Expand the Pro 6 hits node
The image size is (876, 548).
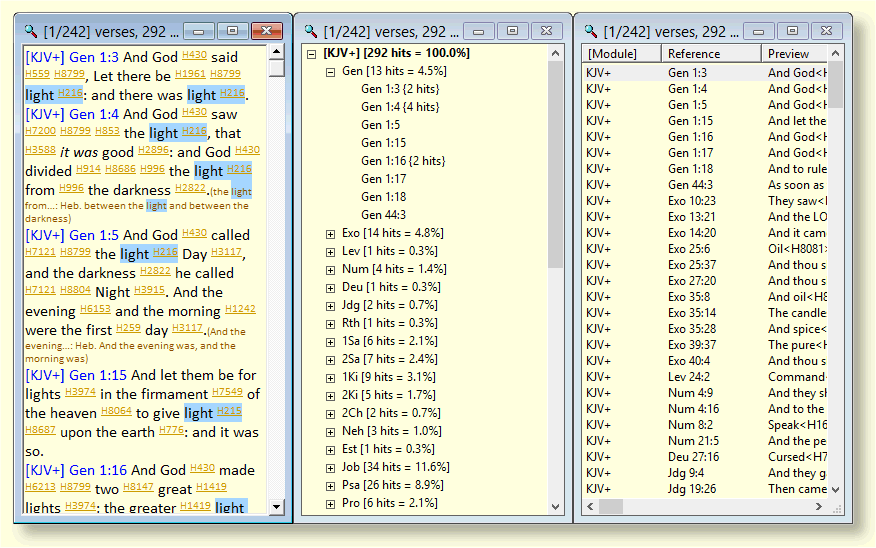(x=330, y=504)
